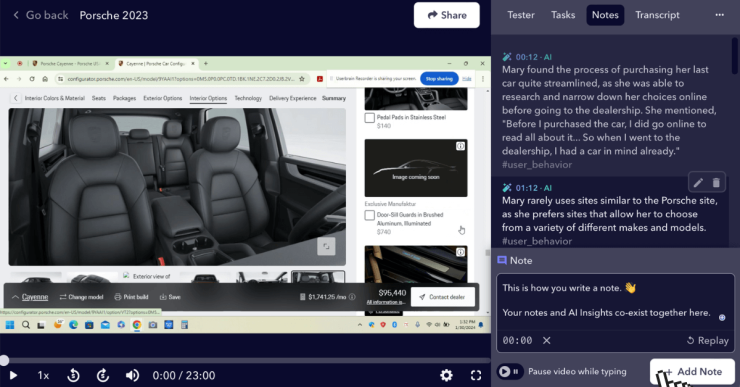Screen dimensions: 740x387
Task: Open the Windows Start menu
Action: coord(10,325)
